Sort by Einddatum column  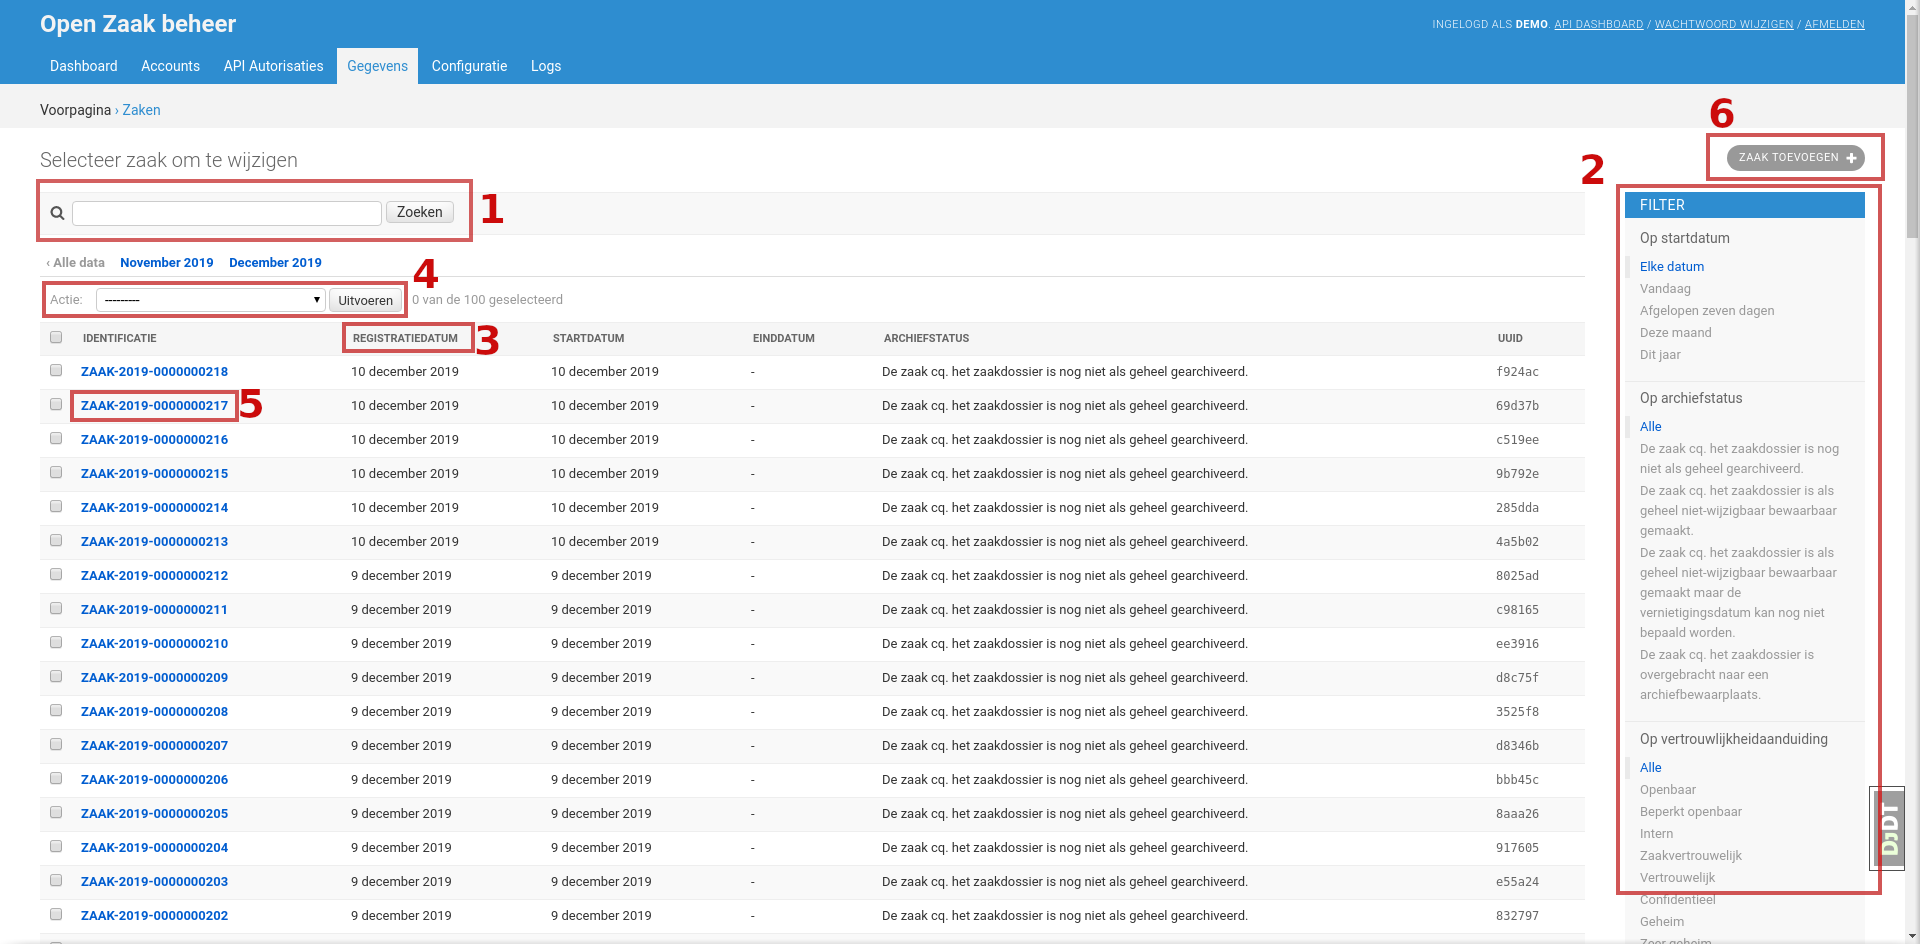pos(783,338)
